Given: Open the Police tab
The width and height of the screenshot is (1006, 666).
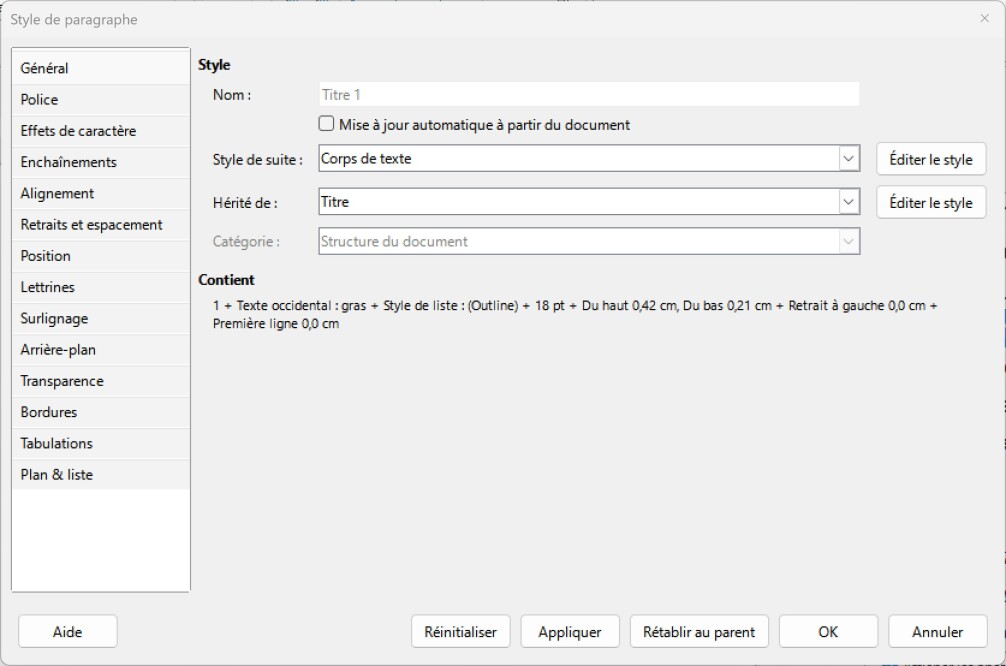Looking at the screenshot, I should [x=40, y=100].
